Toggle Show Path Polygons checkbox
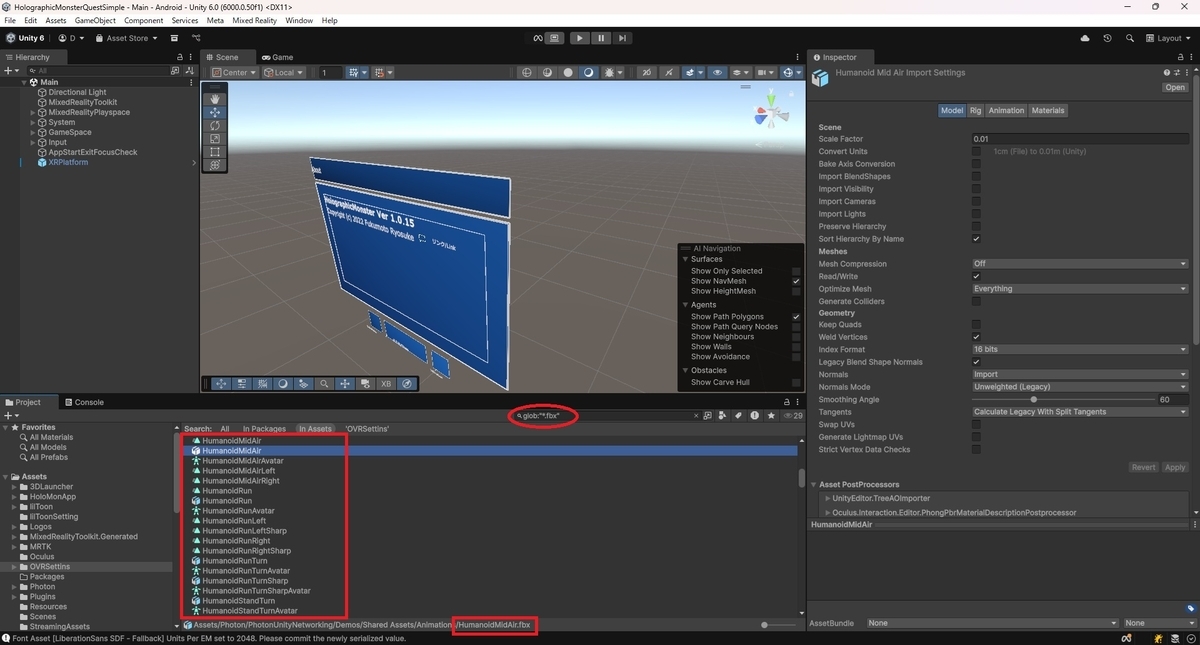Viewport: 1200px width, 645px height. [x=796, y=317]
